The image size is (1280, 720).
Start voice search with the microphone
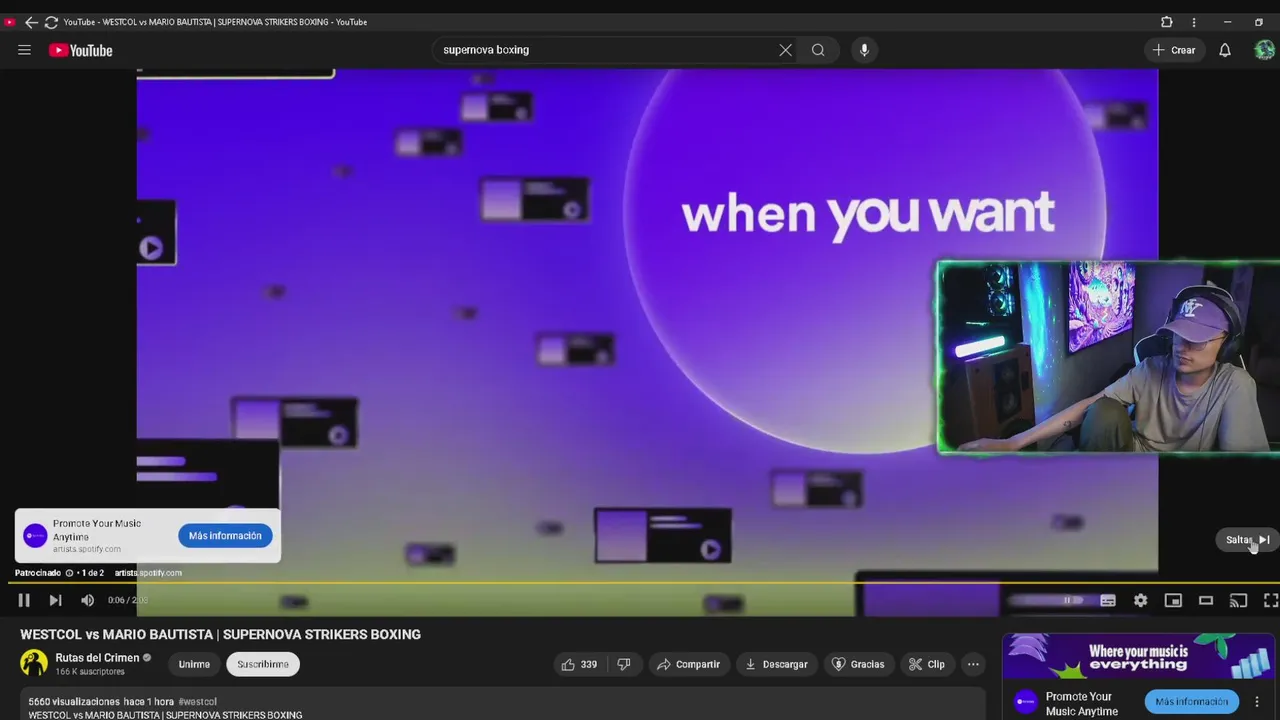point(864,50)
